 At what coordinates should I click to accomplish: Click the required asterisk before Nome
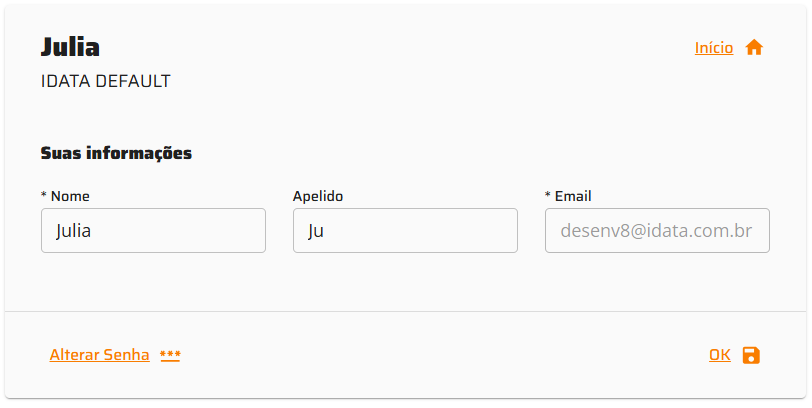[x=44, y=196]
